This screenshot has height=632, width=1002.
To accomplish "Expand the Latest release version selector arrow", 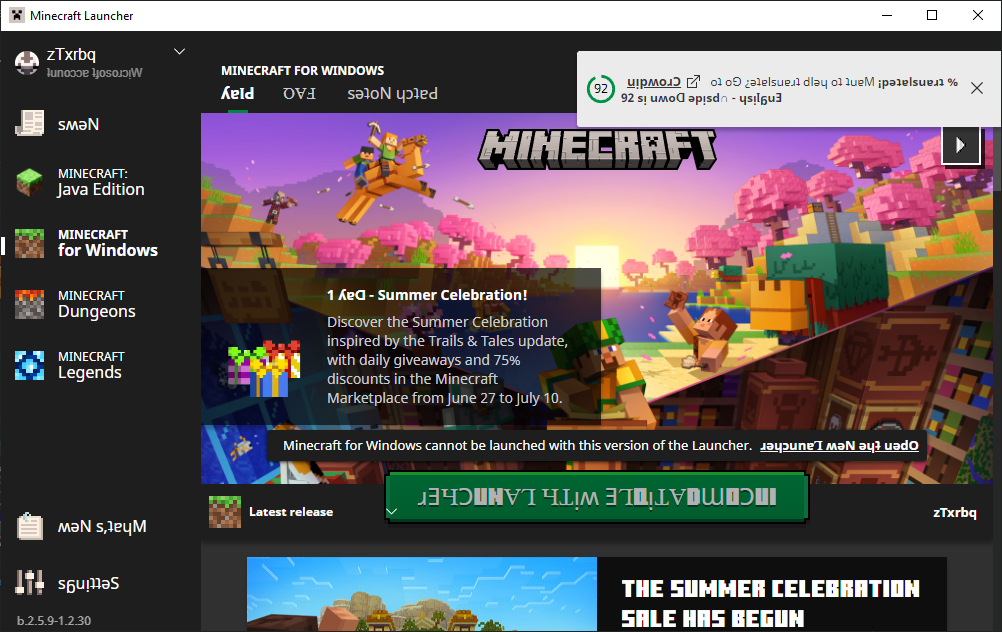I will pyautogui.click(x=392, y=511).
